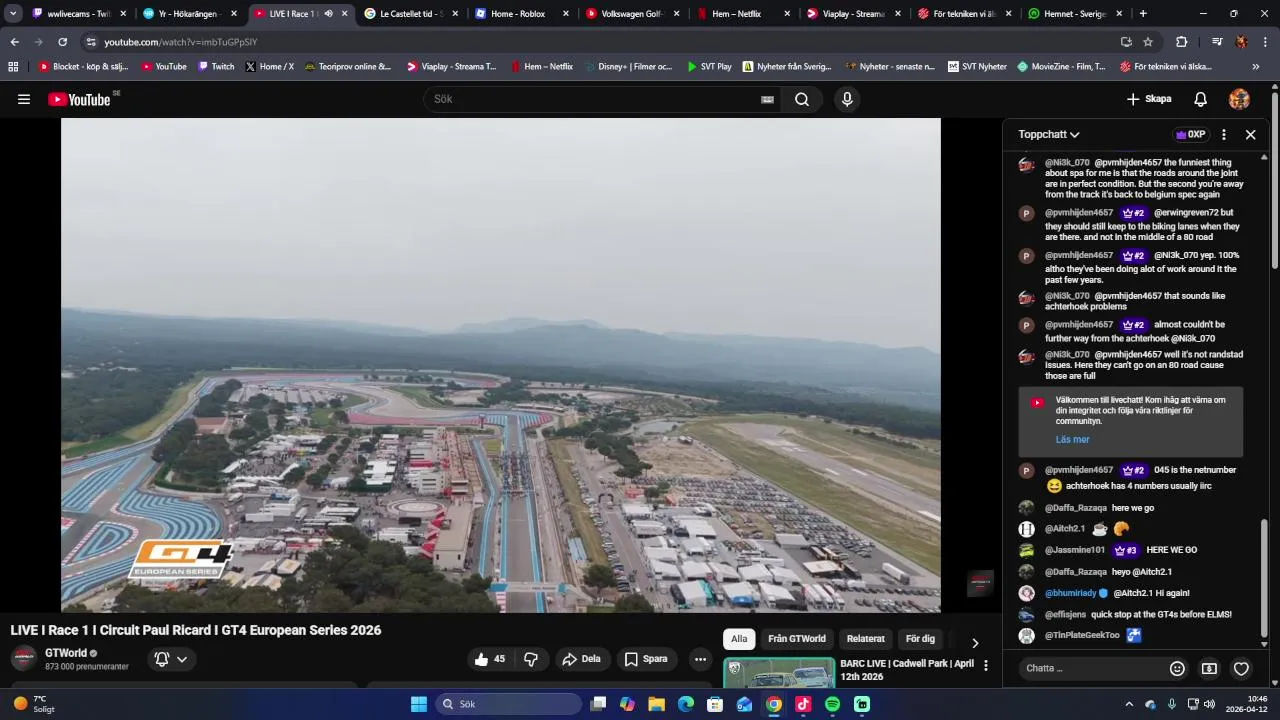Viewport: 1280px width, 720px height.
Task: Close the live chat panel
Action: coord(1250,134)
